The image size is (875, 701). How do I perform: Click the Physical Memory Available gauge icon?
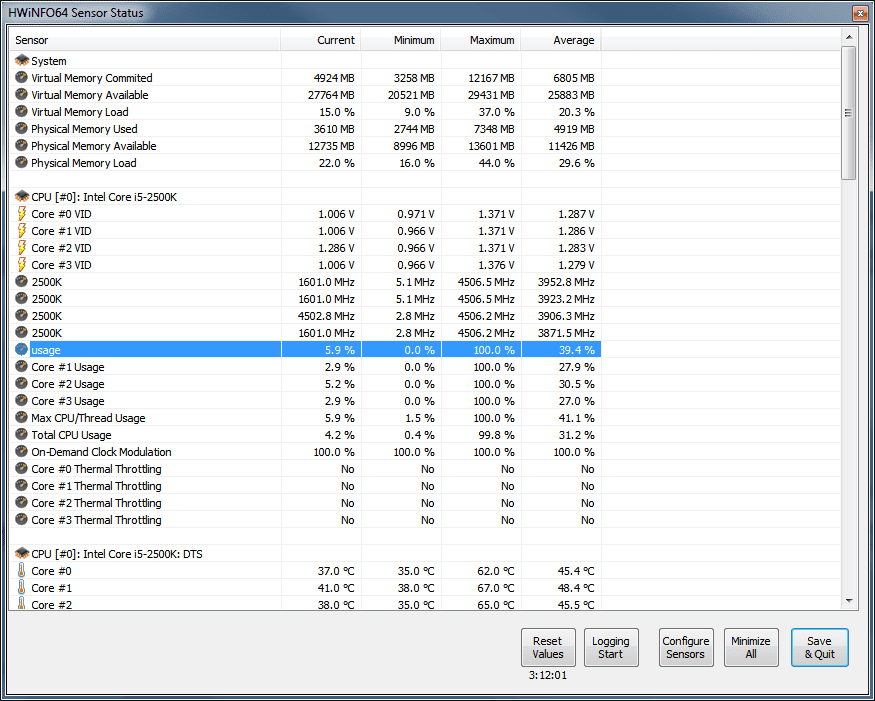coord(21,145)
